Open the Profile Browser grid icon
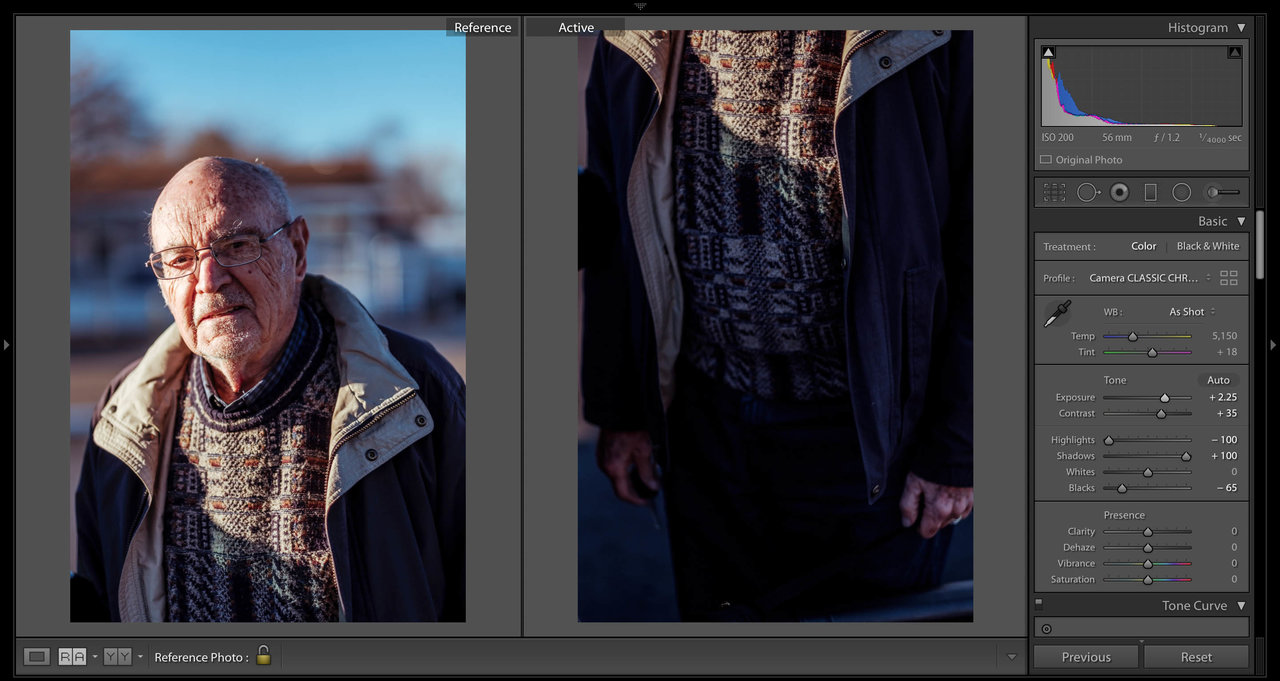Viewport: 1280px width, 681px height. [x=1229, y=278]
